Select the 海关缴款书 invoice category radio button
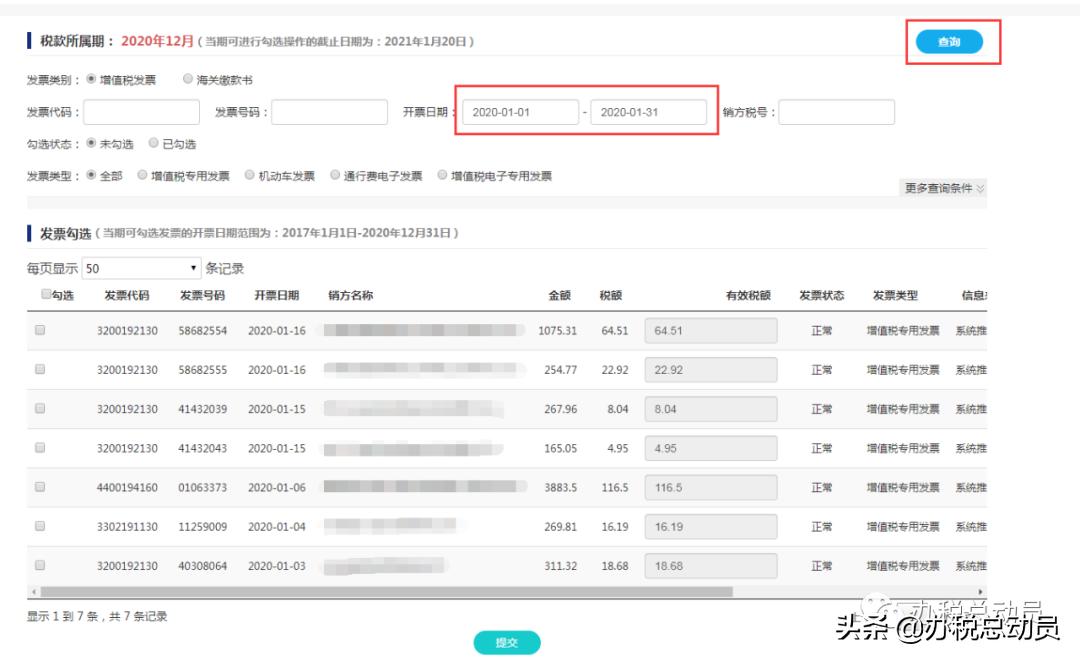The width and height of the screenshot is (1080, 661). coord(189,79)
